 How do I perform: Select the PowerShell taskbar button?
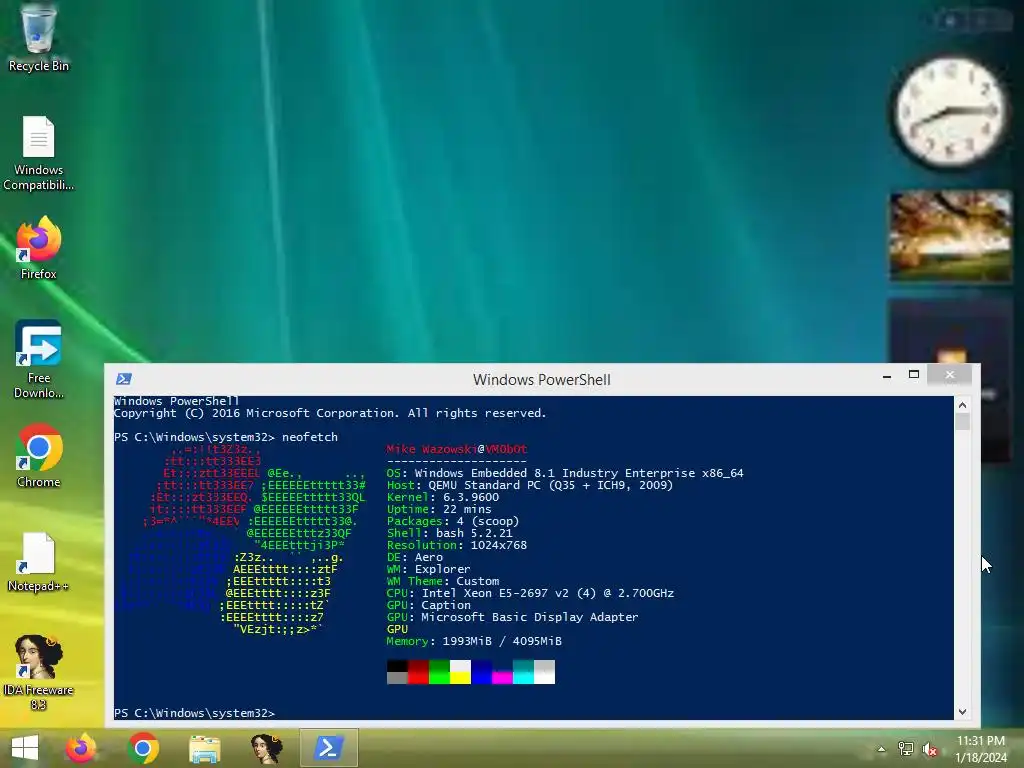click(x=328, y=748)
